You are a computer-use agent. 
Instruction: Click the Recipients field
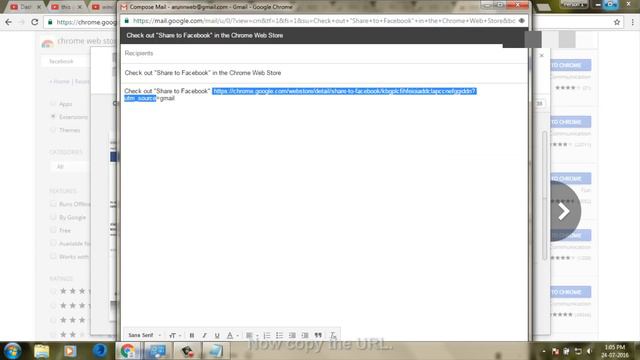click(x=324, y=53)
